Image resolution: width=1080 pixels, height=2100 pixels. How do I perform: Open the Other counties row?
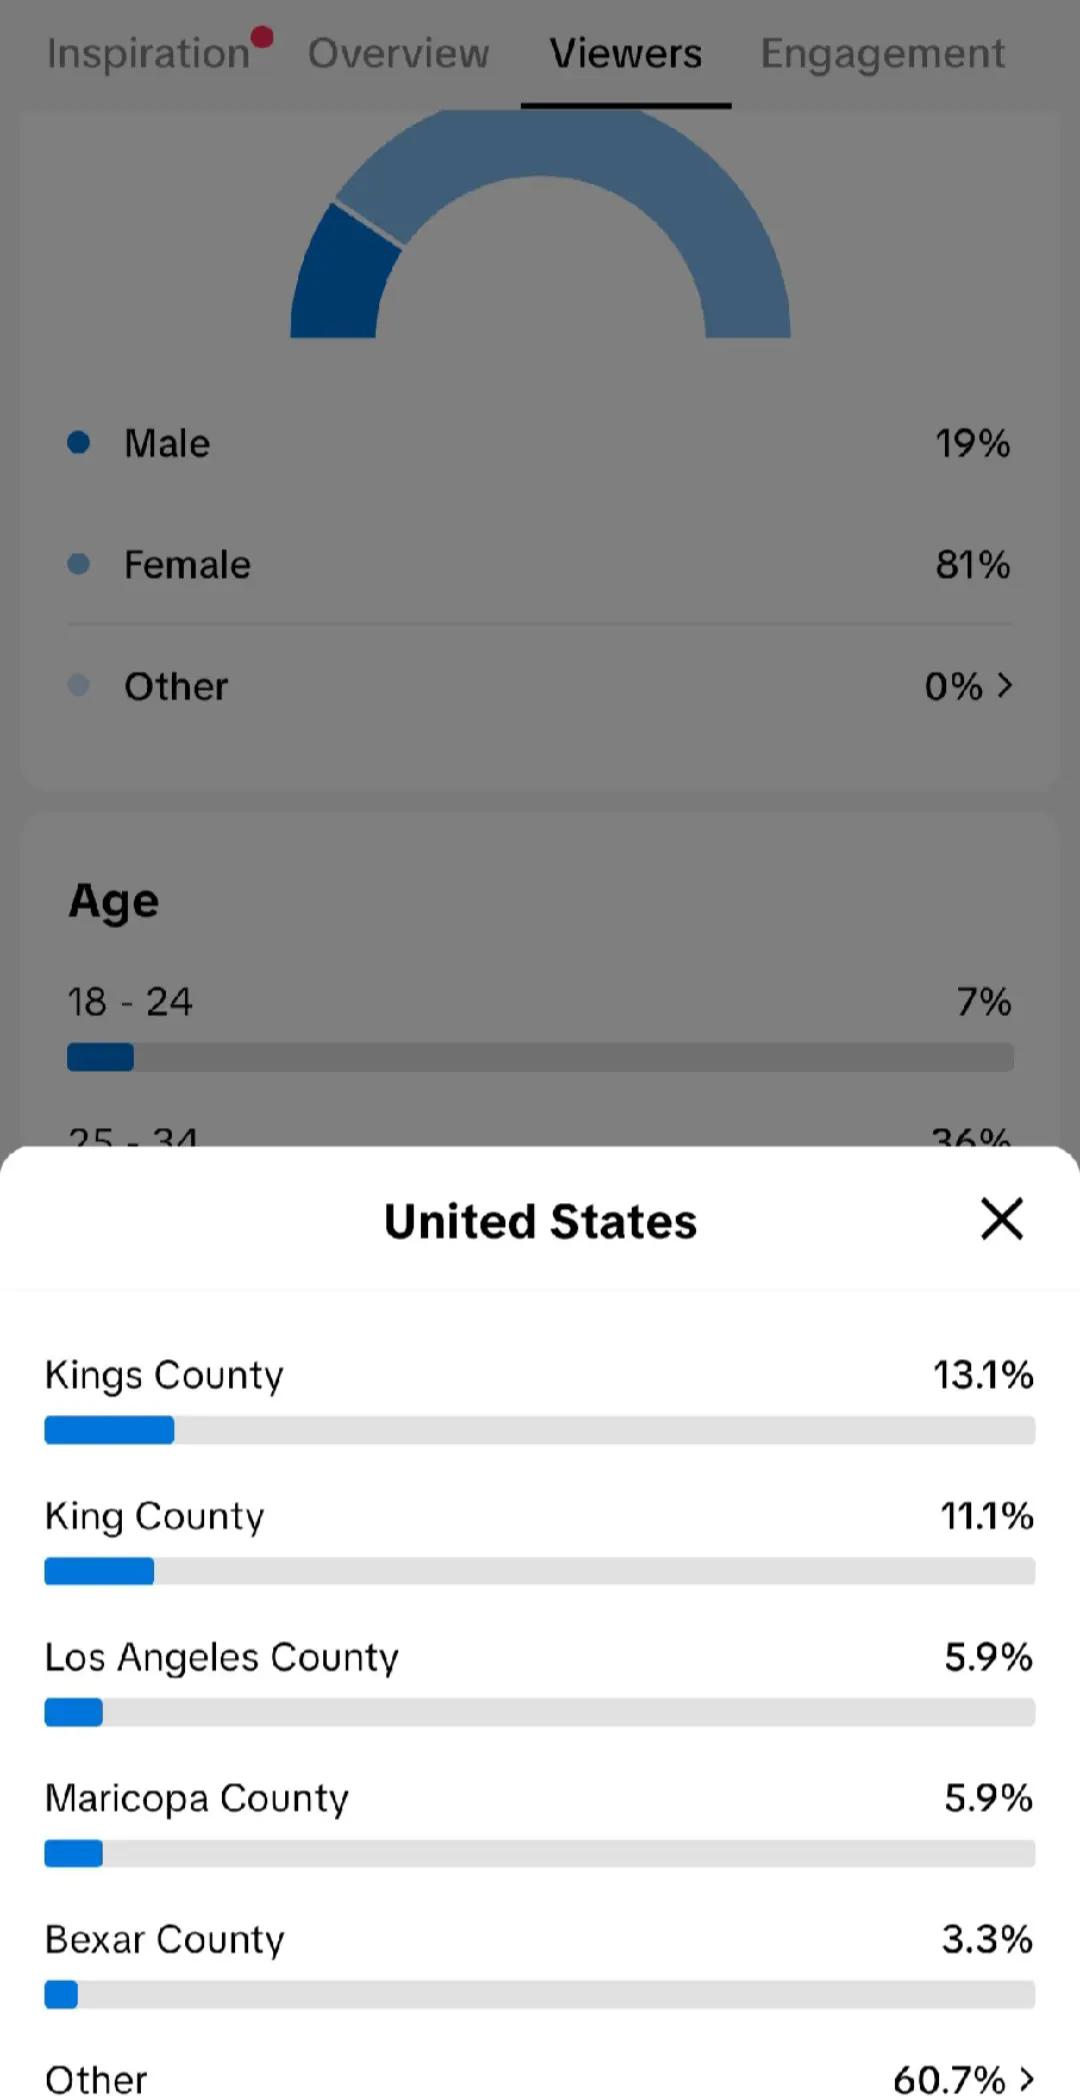(540, 2079)
